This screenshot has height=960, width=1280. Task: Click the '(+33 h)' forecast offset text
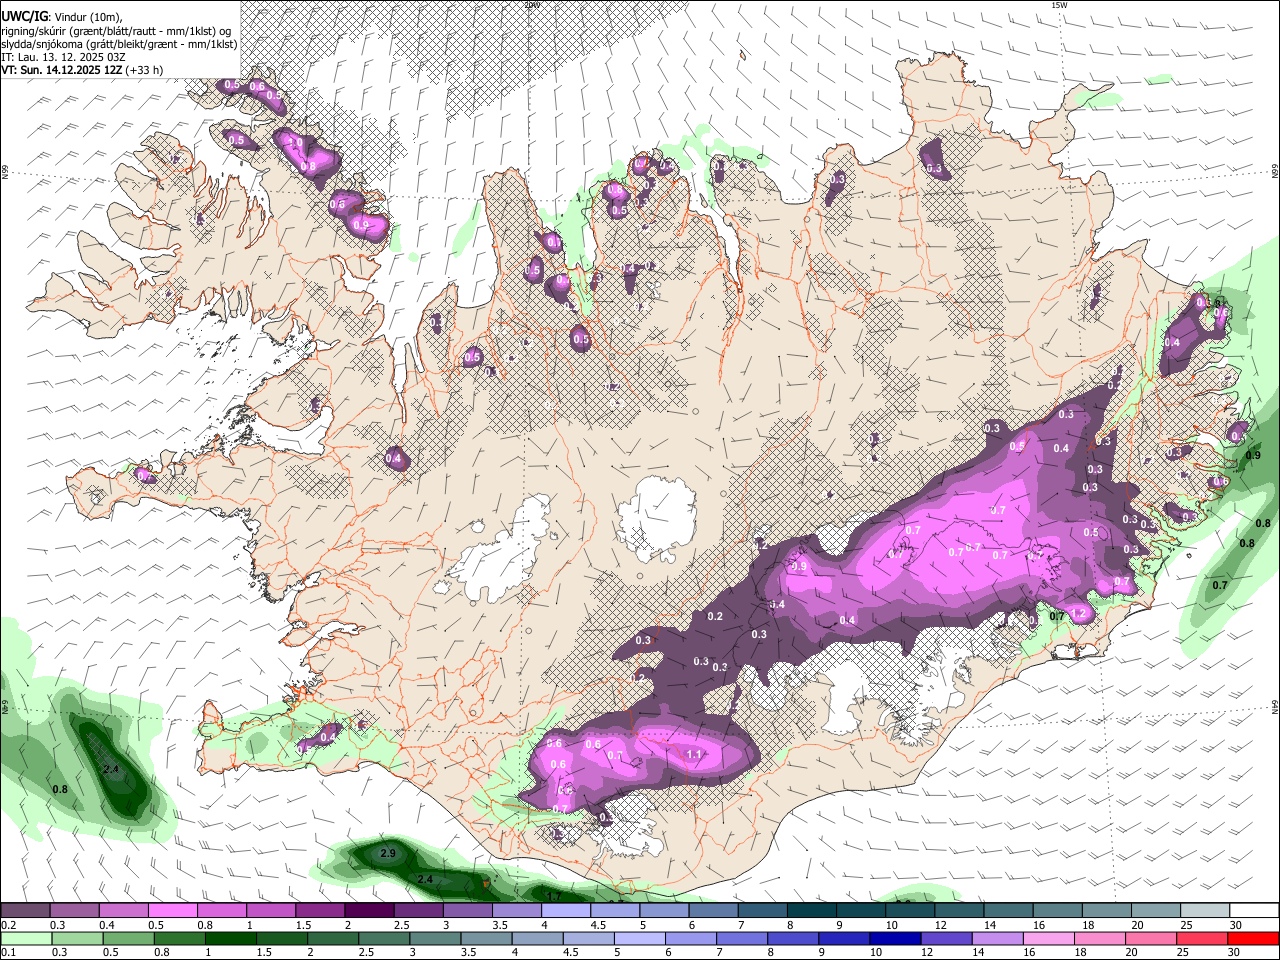pyautogui.click(x=145, y=70)
